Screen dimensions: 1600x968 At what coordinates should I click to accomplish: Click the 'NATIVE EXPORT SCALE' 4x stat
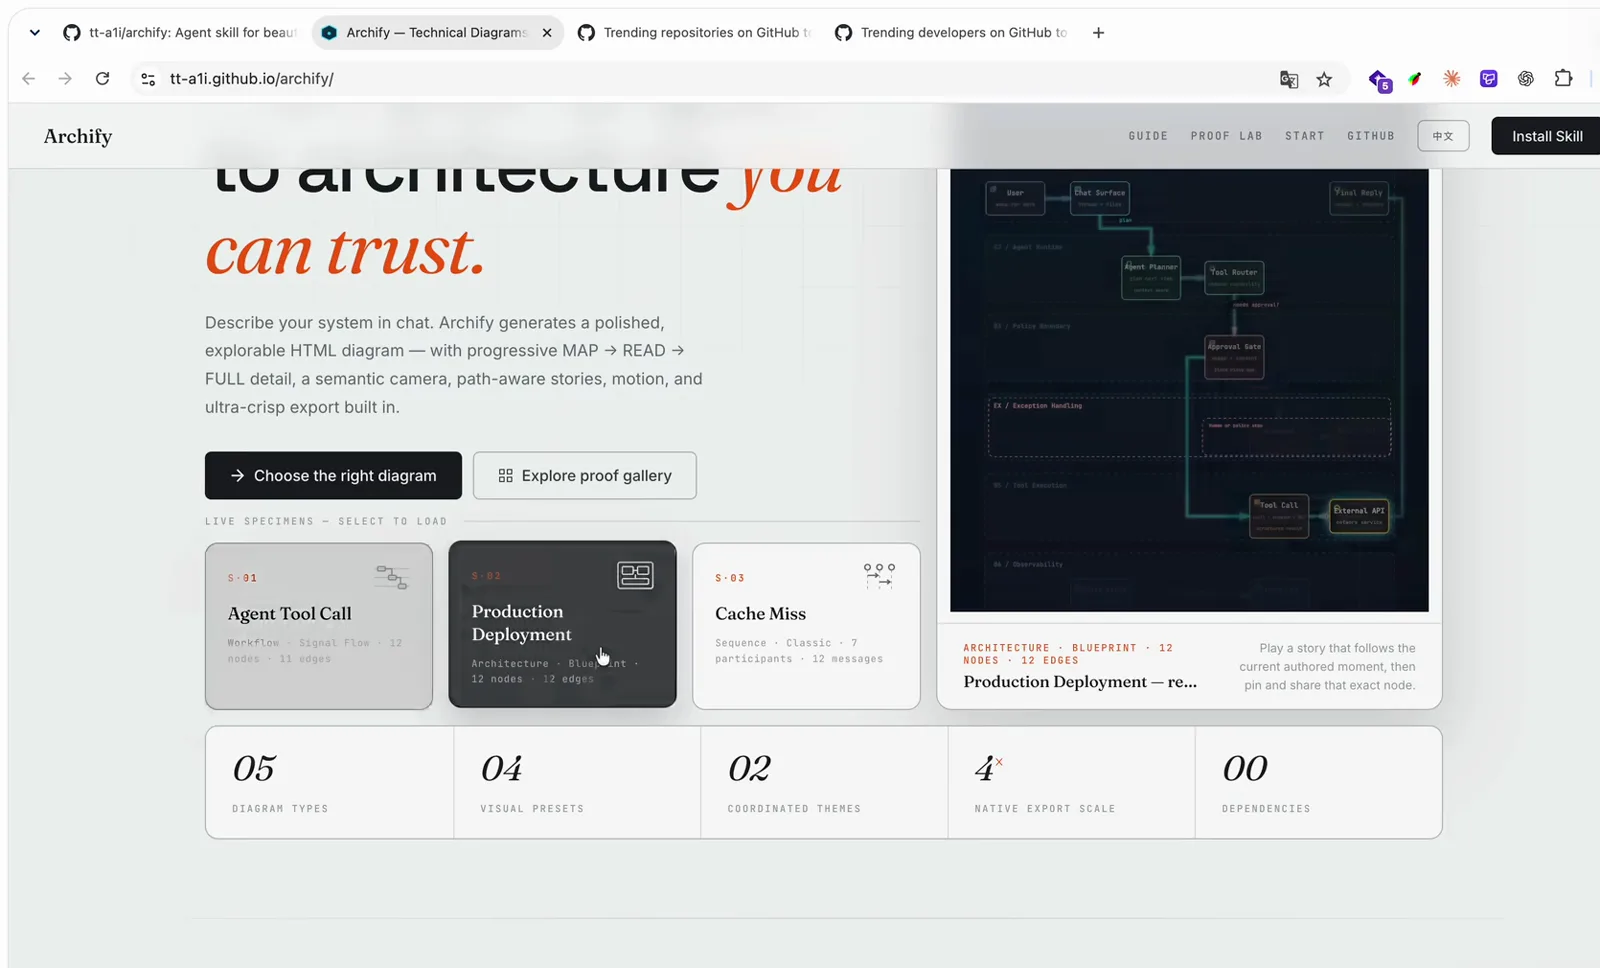[1071, 783]
